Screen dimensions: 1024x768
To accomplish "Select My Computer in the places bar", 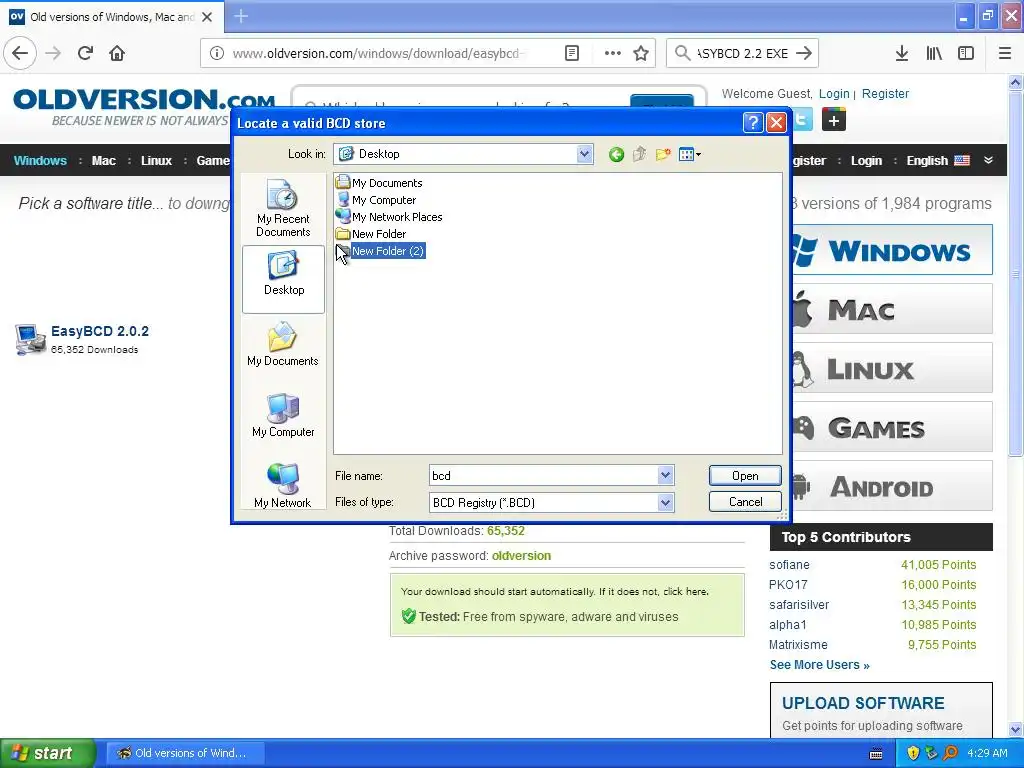I will pyautogui.click(x=283, y=415).
